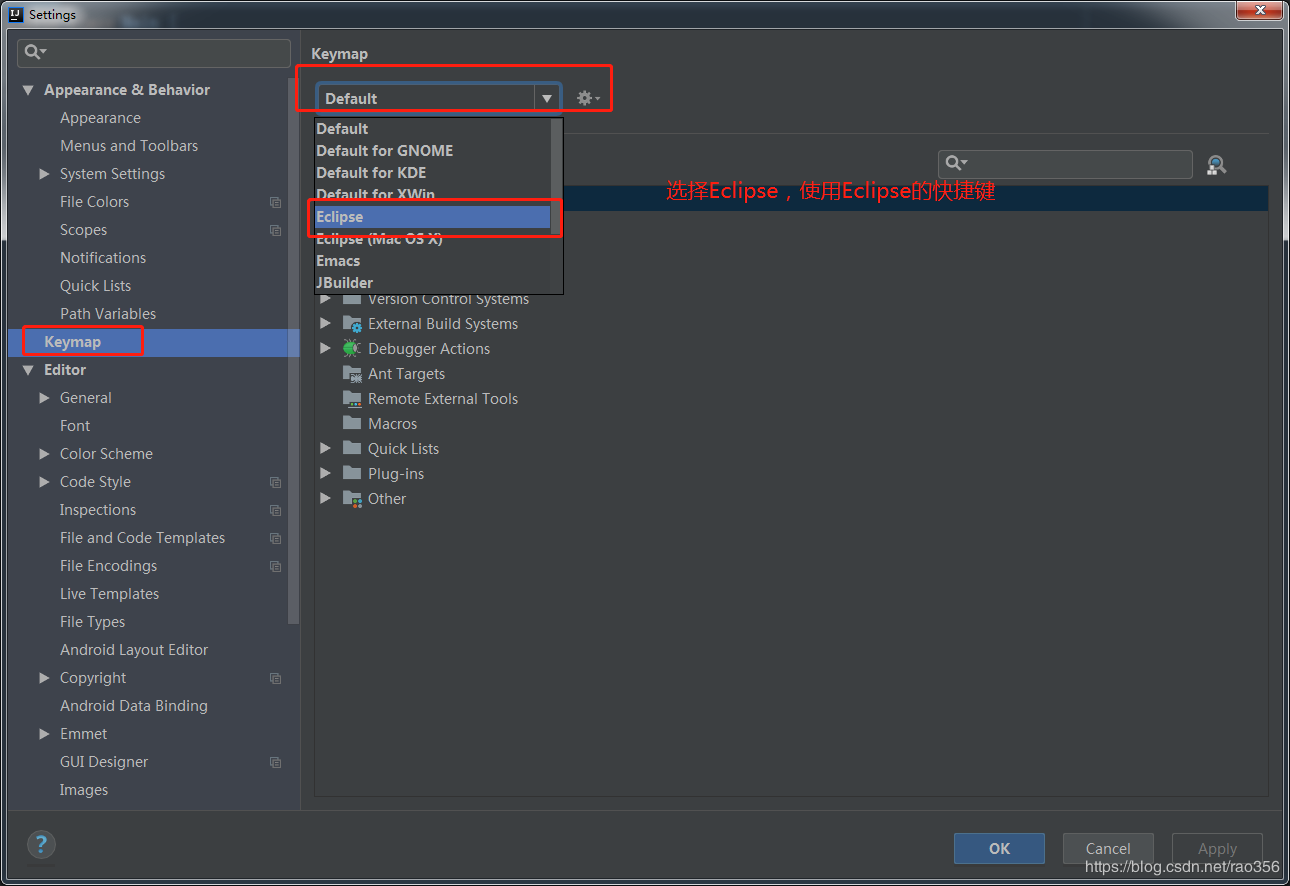This screenshot has width=1290, height=886.
Task: Open Menus and Toolbars settings
Action: point(129,146)
